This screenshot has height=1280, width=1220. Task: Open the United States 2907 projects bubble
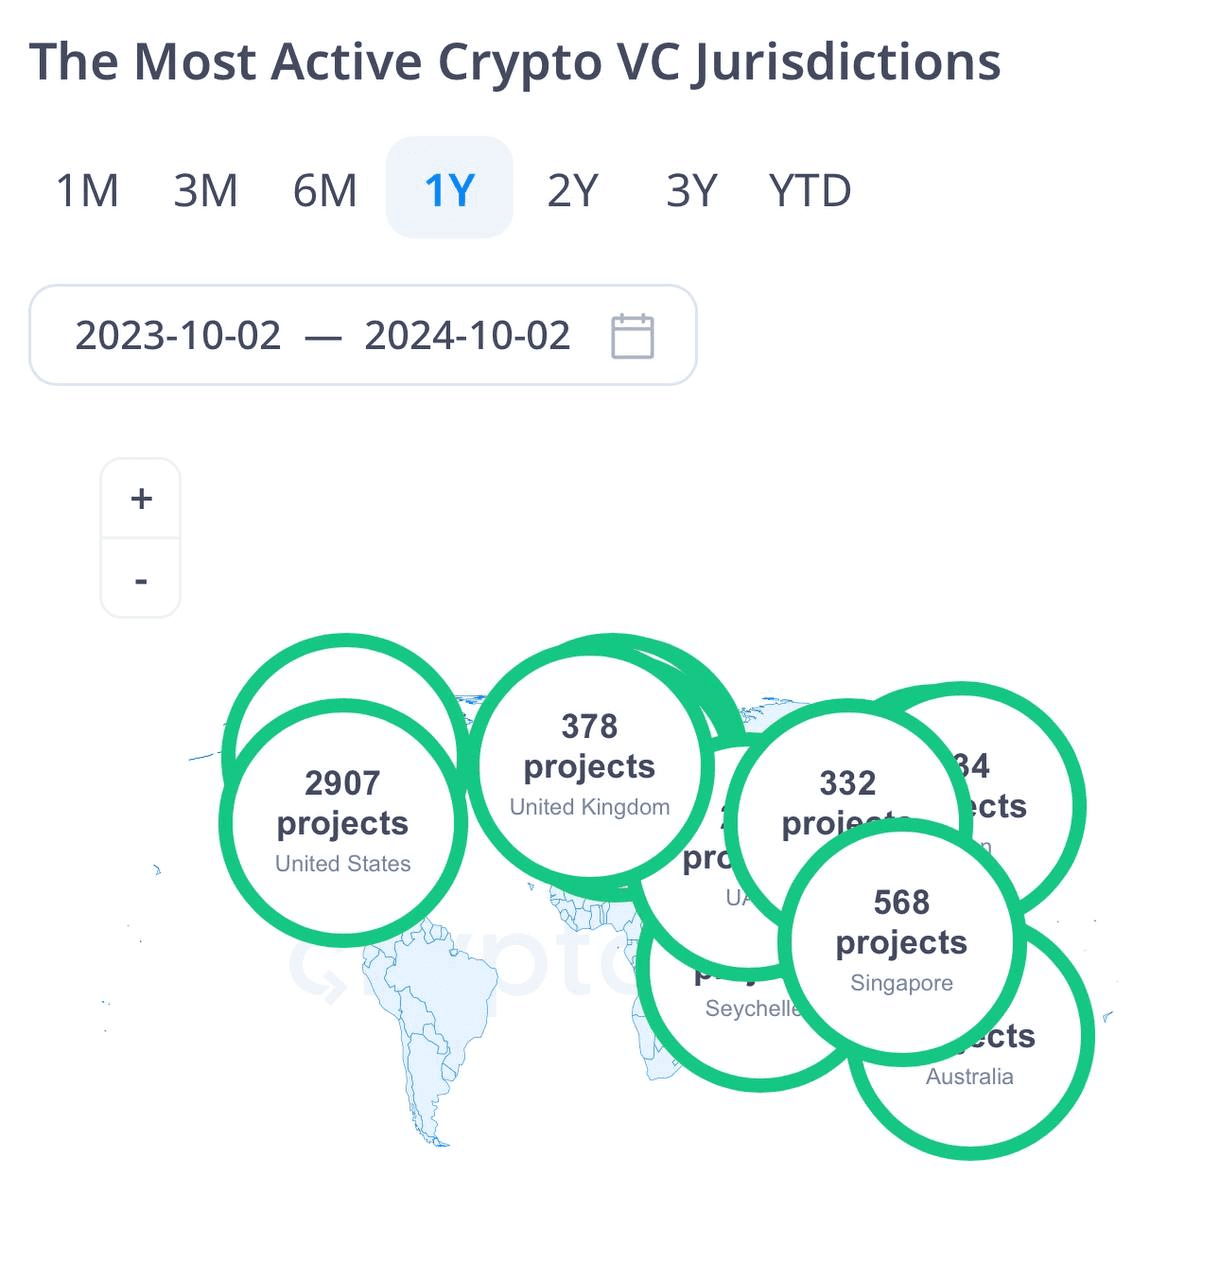point(343,823)
